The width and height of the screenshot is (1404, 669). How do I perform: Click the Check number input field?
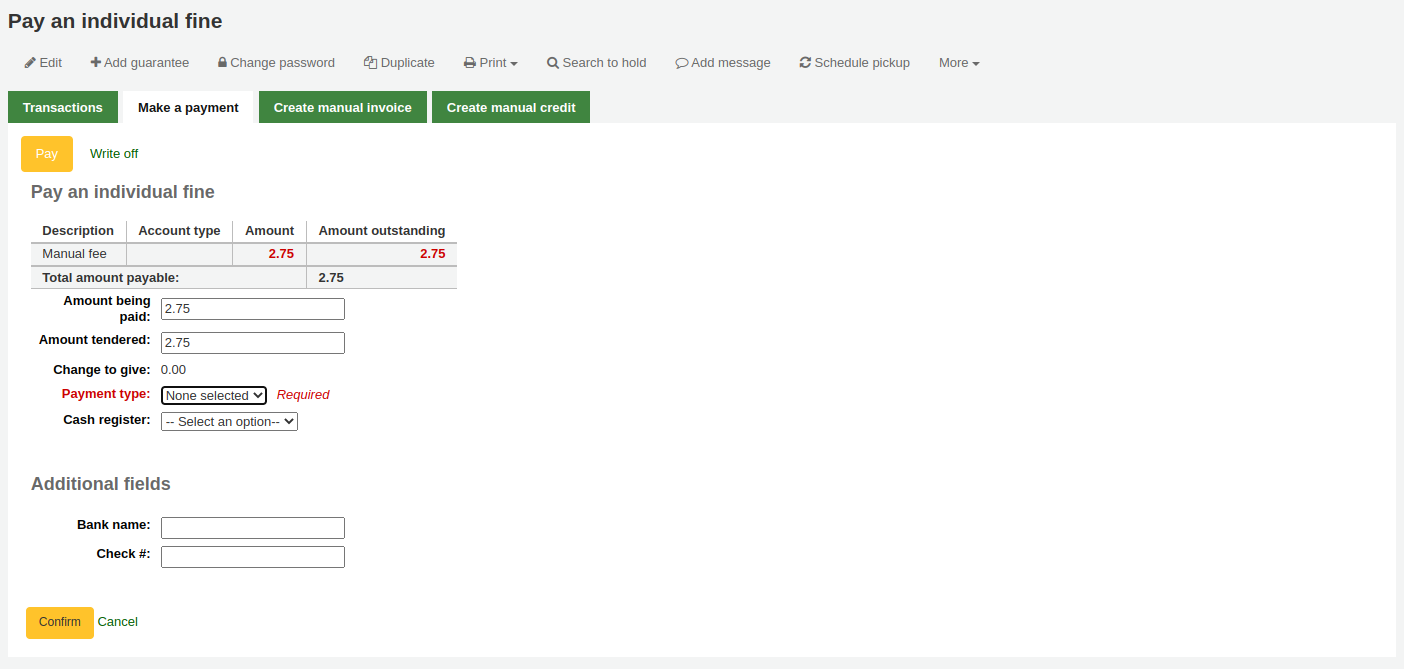pos(252,556)
